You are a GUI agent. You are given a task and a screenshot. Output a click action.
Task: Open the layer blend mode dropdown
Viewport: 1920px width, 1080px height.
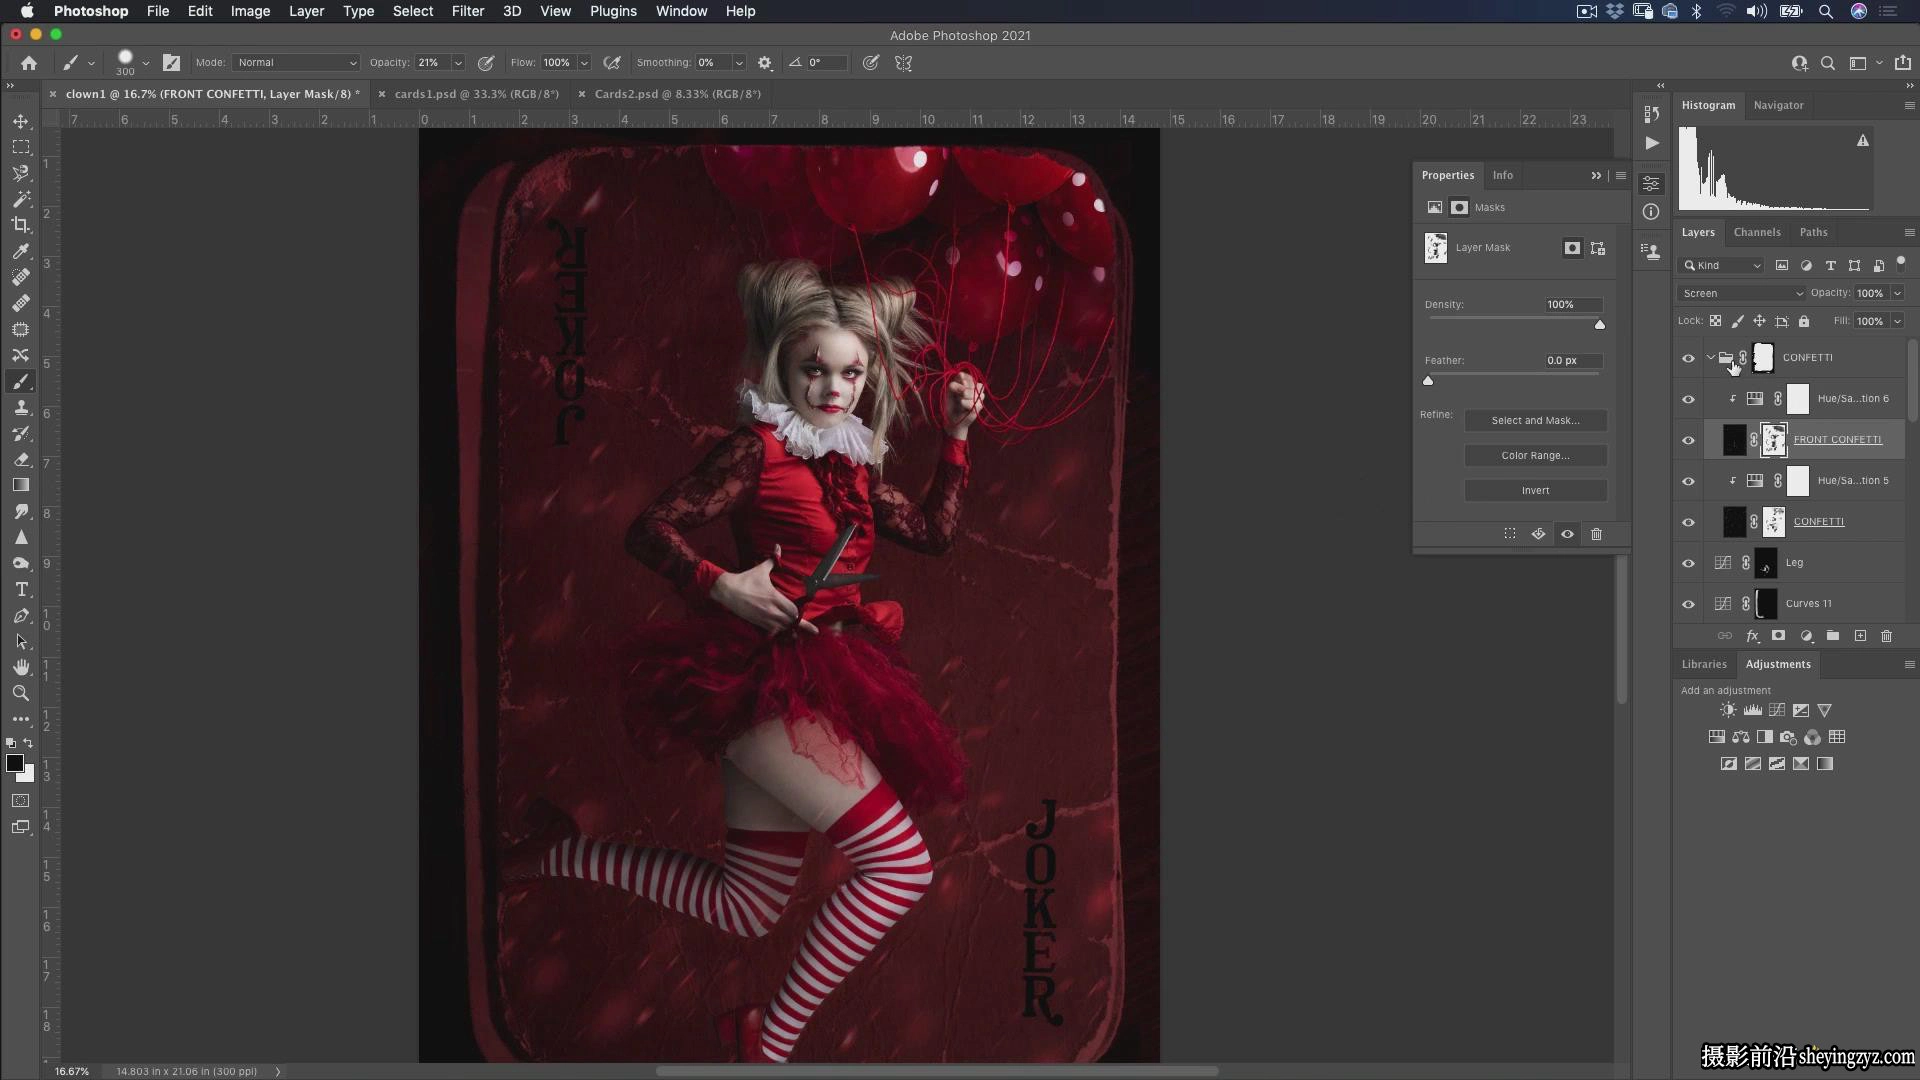tap(1742, 293)
